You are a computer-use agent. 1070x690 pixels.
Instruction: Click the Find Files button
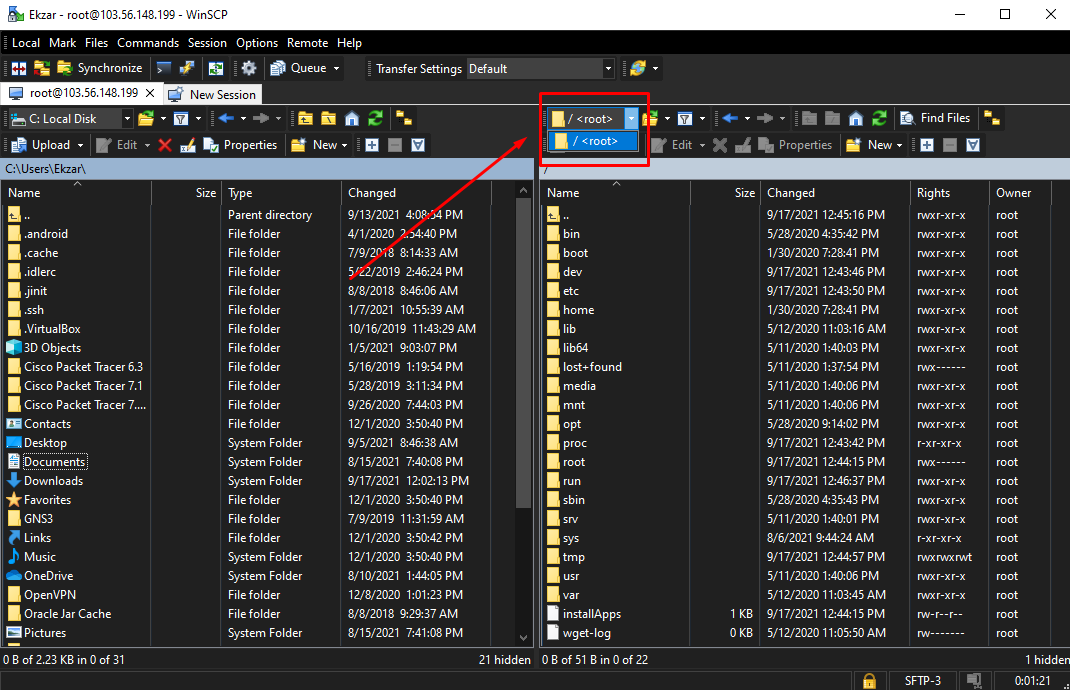[x=935, y=118]
